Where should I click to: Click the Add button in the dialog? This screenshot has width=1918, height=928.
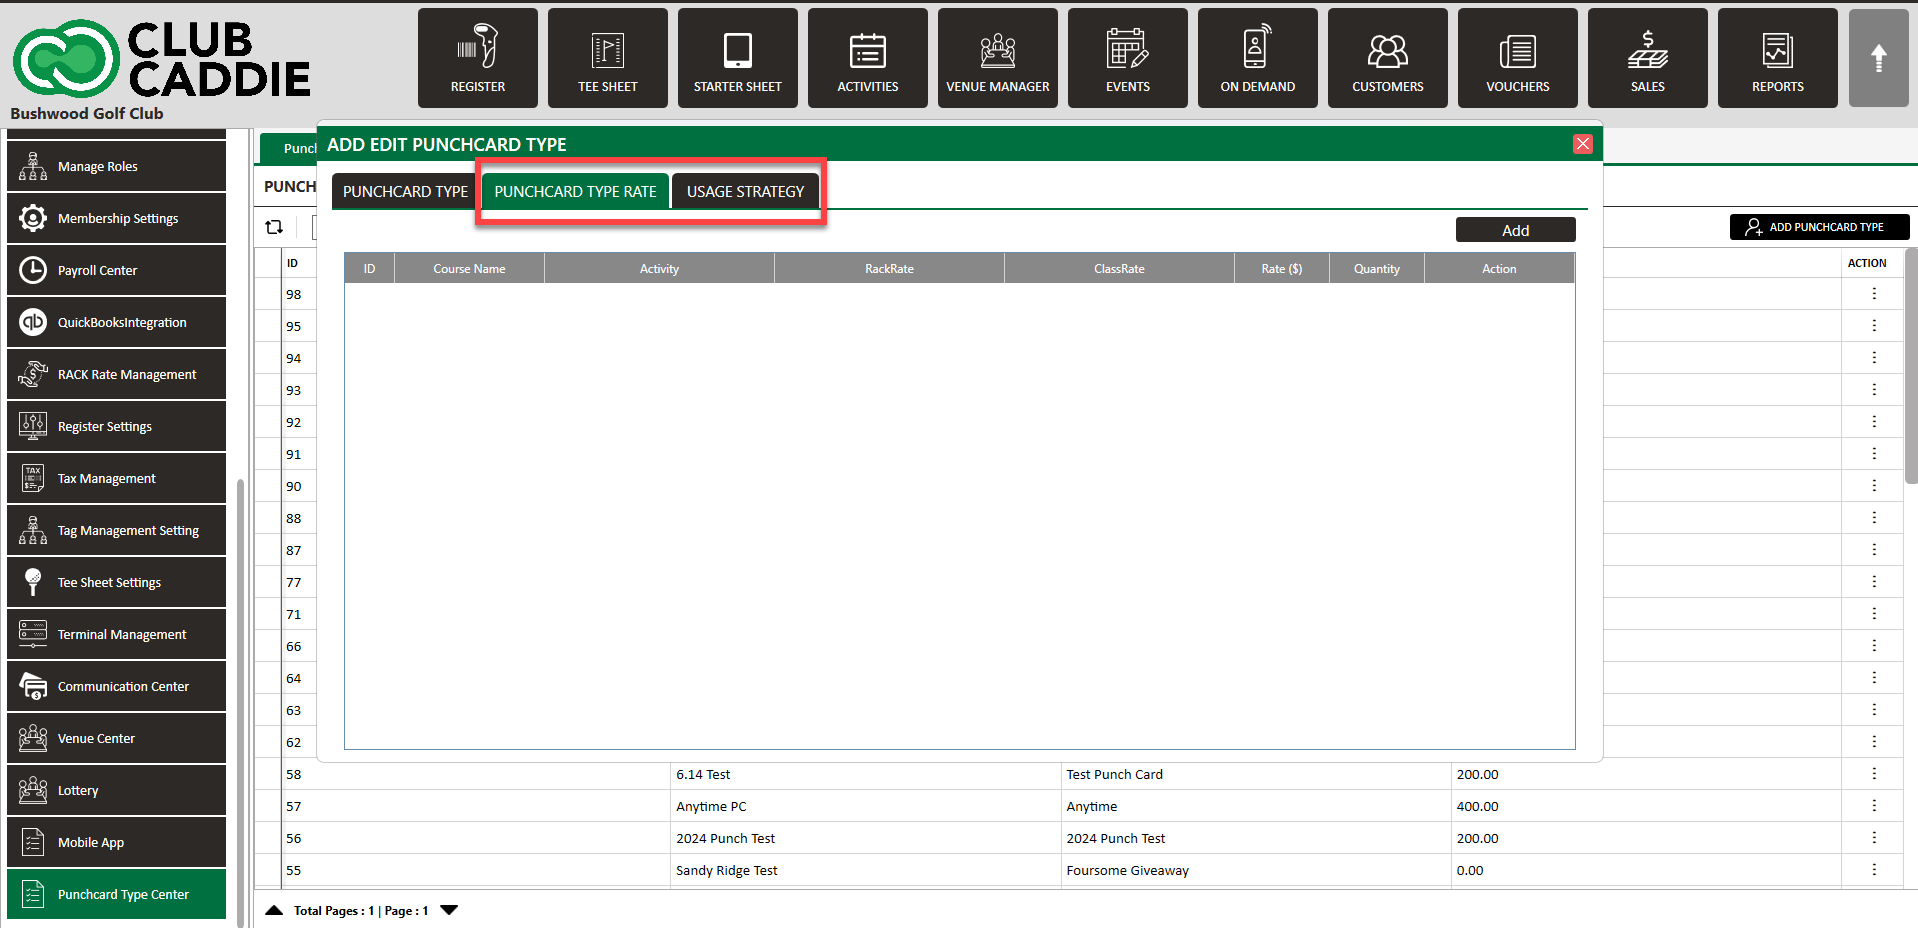1514,230
